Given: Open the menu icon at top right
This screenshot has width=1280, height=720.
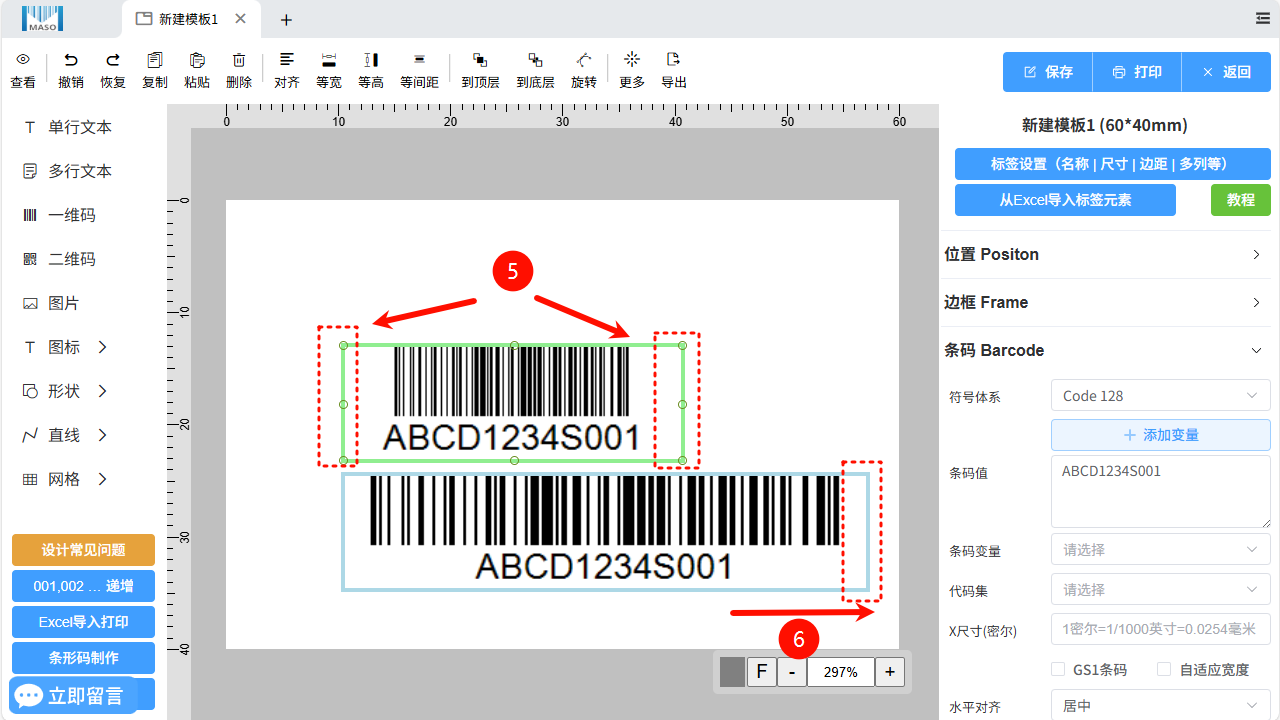Looking at the screenshot, I should [x=1263, y=18].
